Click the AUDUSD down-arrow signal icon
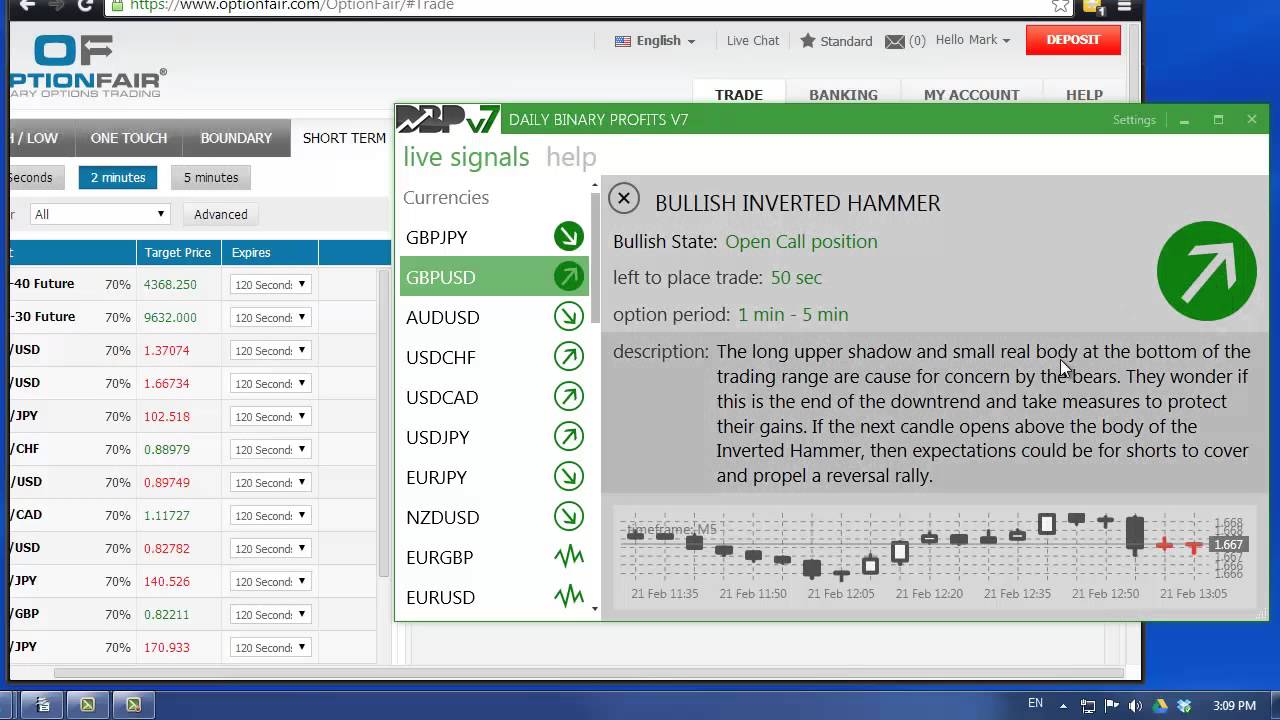The width and height of the screenshot is (1280, 720). coord(569,317)
